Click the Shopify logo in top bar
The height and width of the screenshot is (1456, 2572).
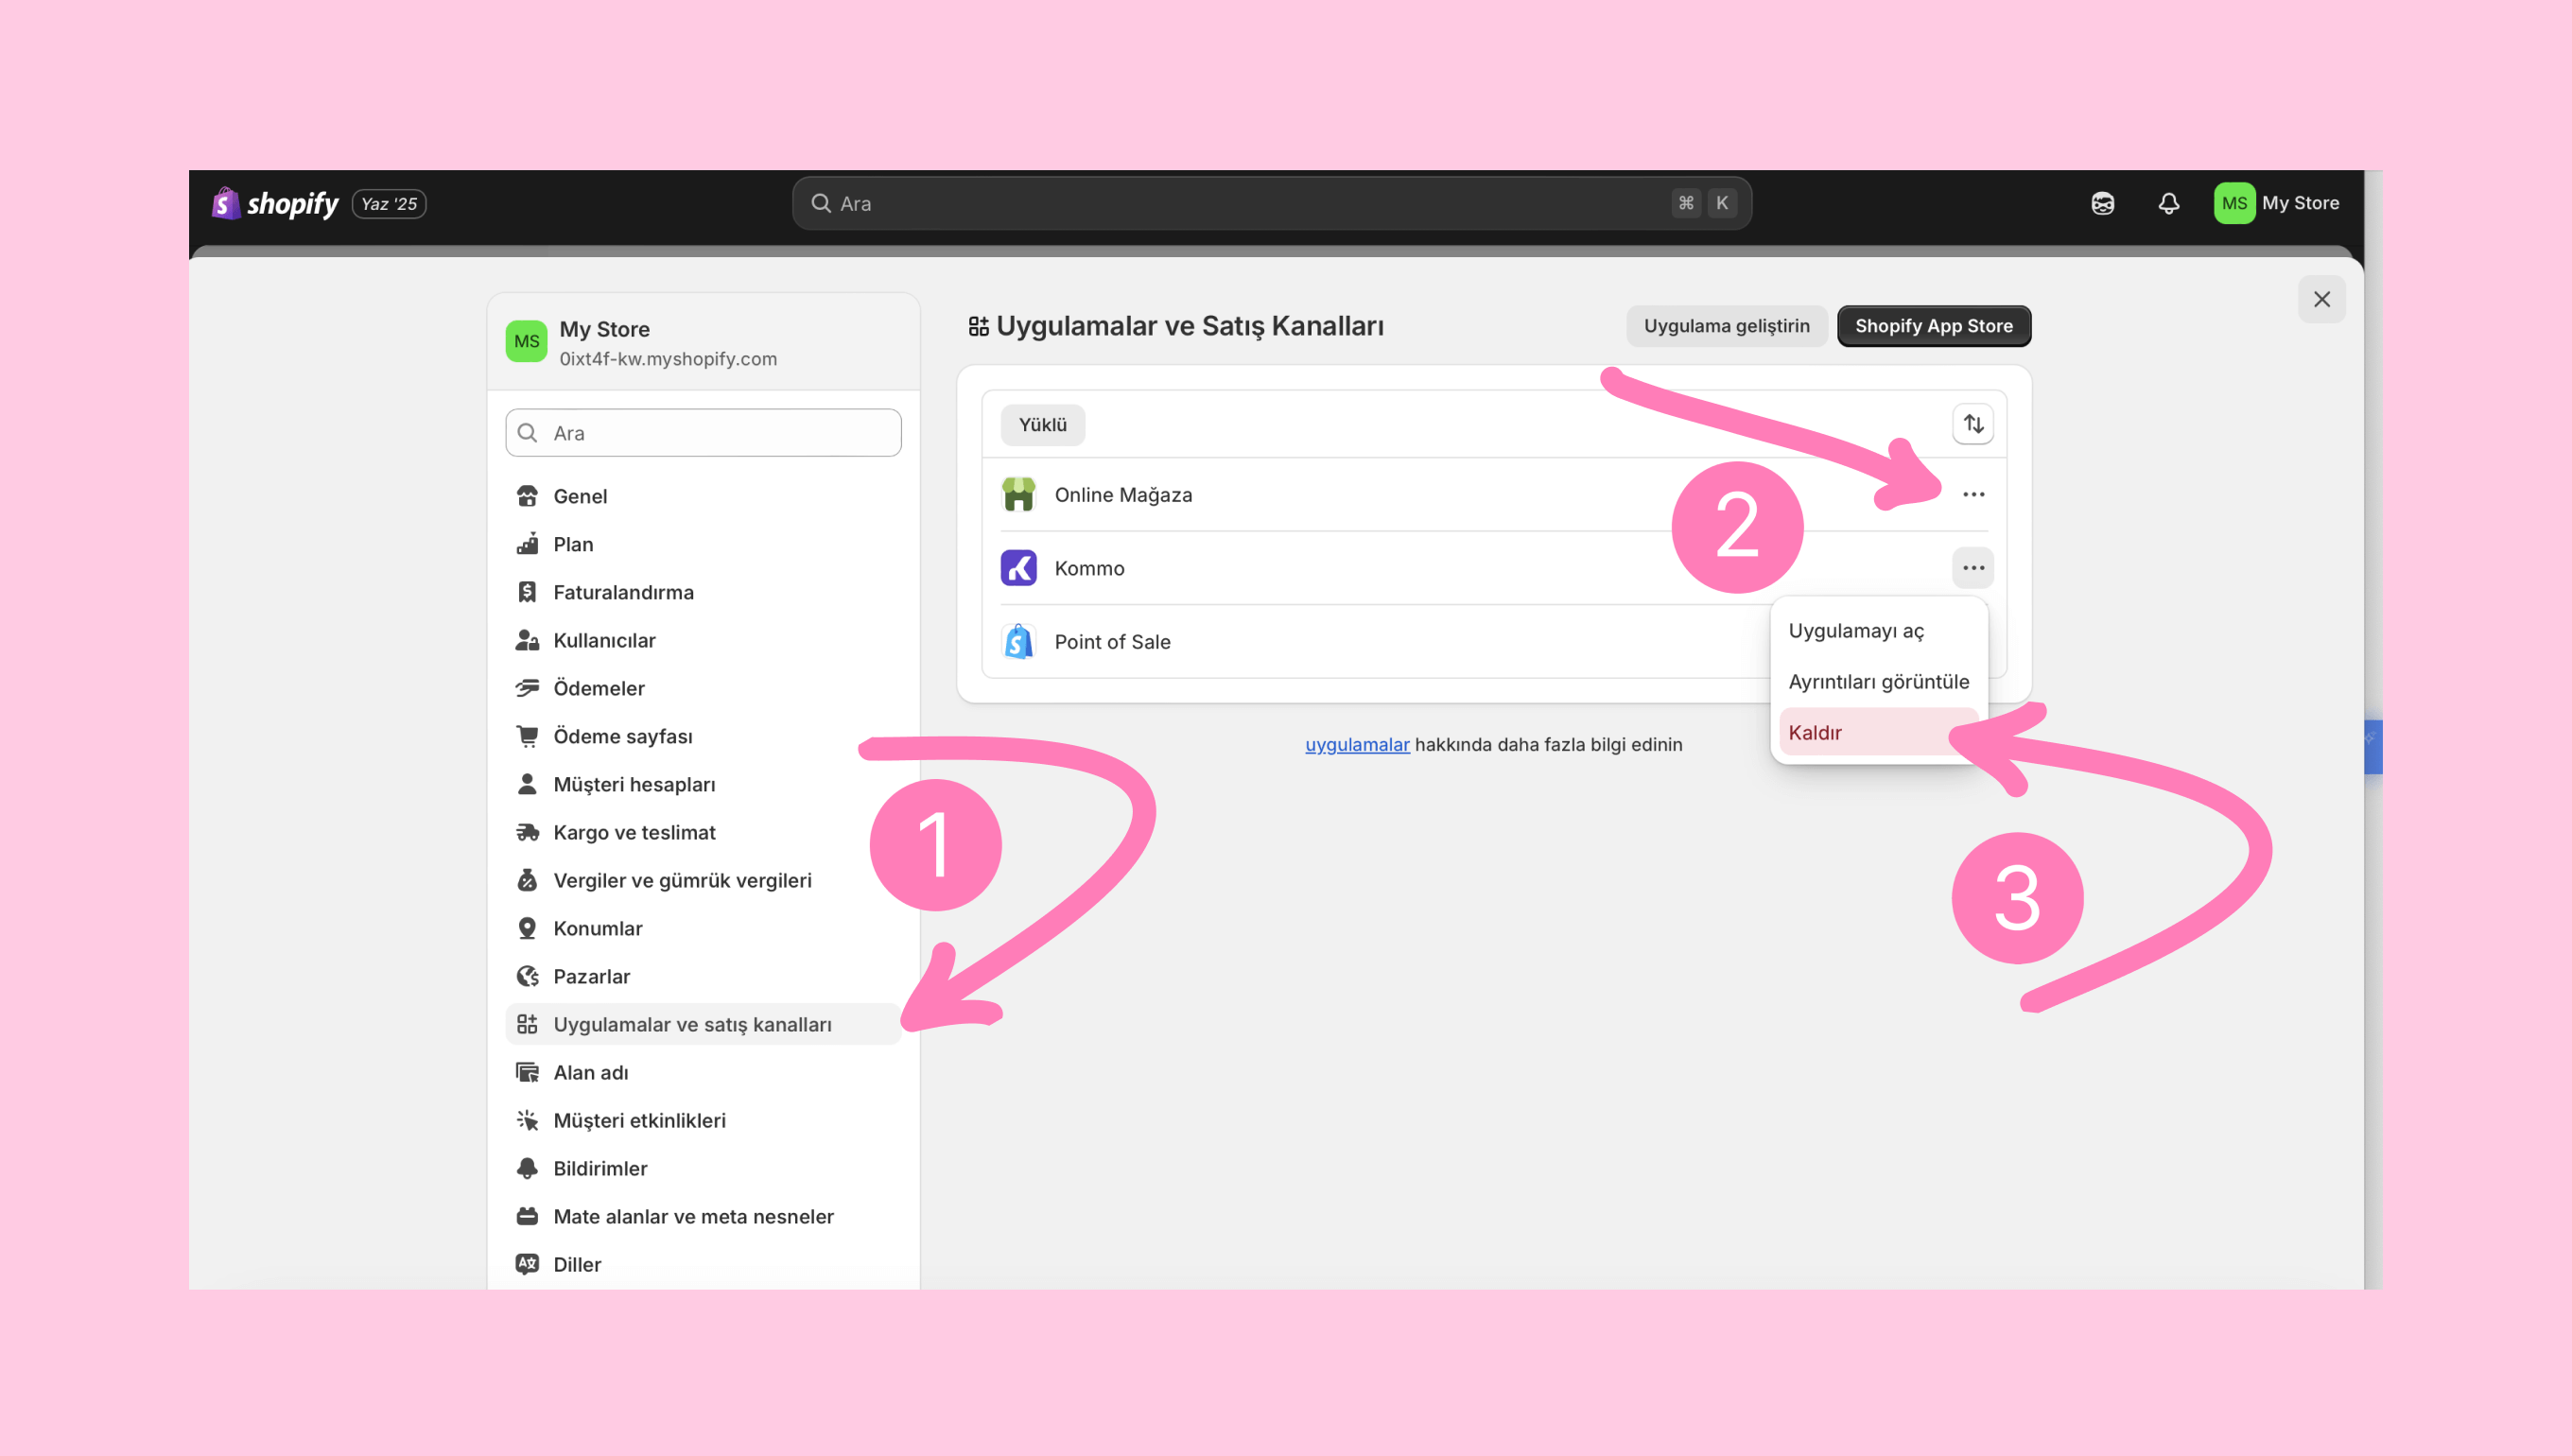coord(275,203)
